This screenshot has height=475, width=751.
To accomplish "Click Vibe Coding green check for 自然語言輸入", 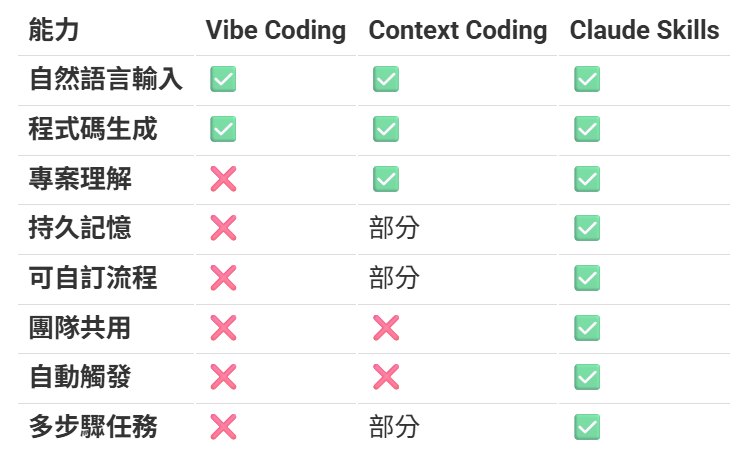I will click(x=223, y=80).
